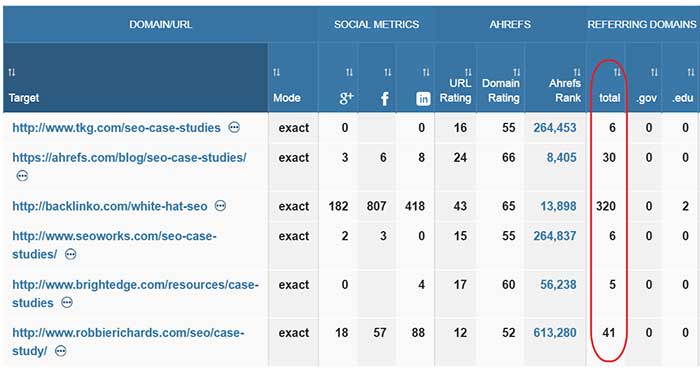Sort by Ahrefs Rank arrows

click(x=577, y=72)
